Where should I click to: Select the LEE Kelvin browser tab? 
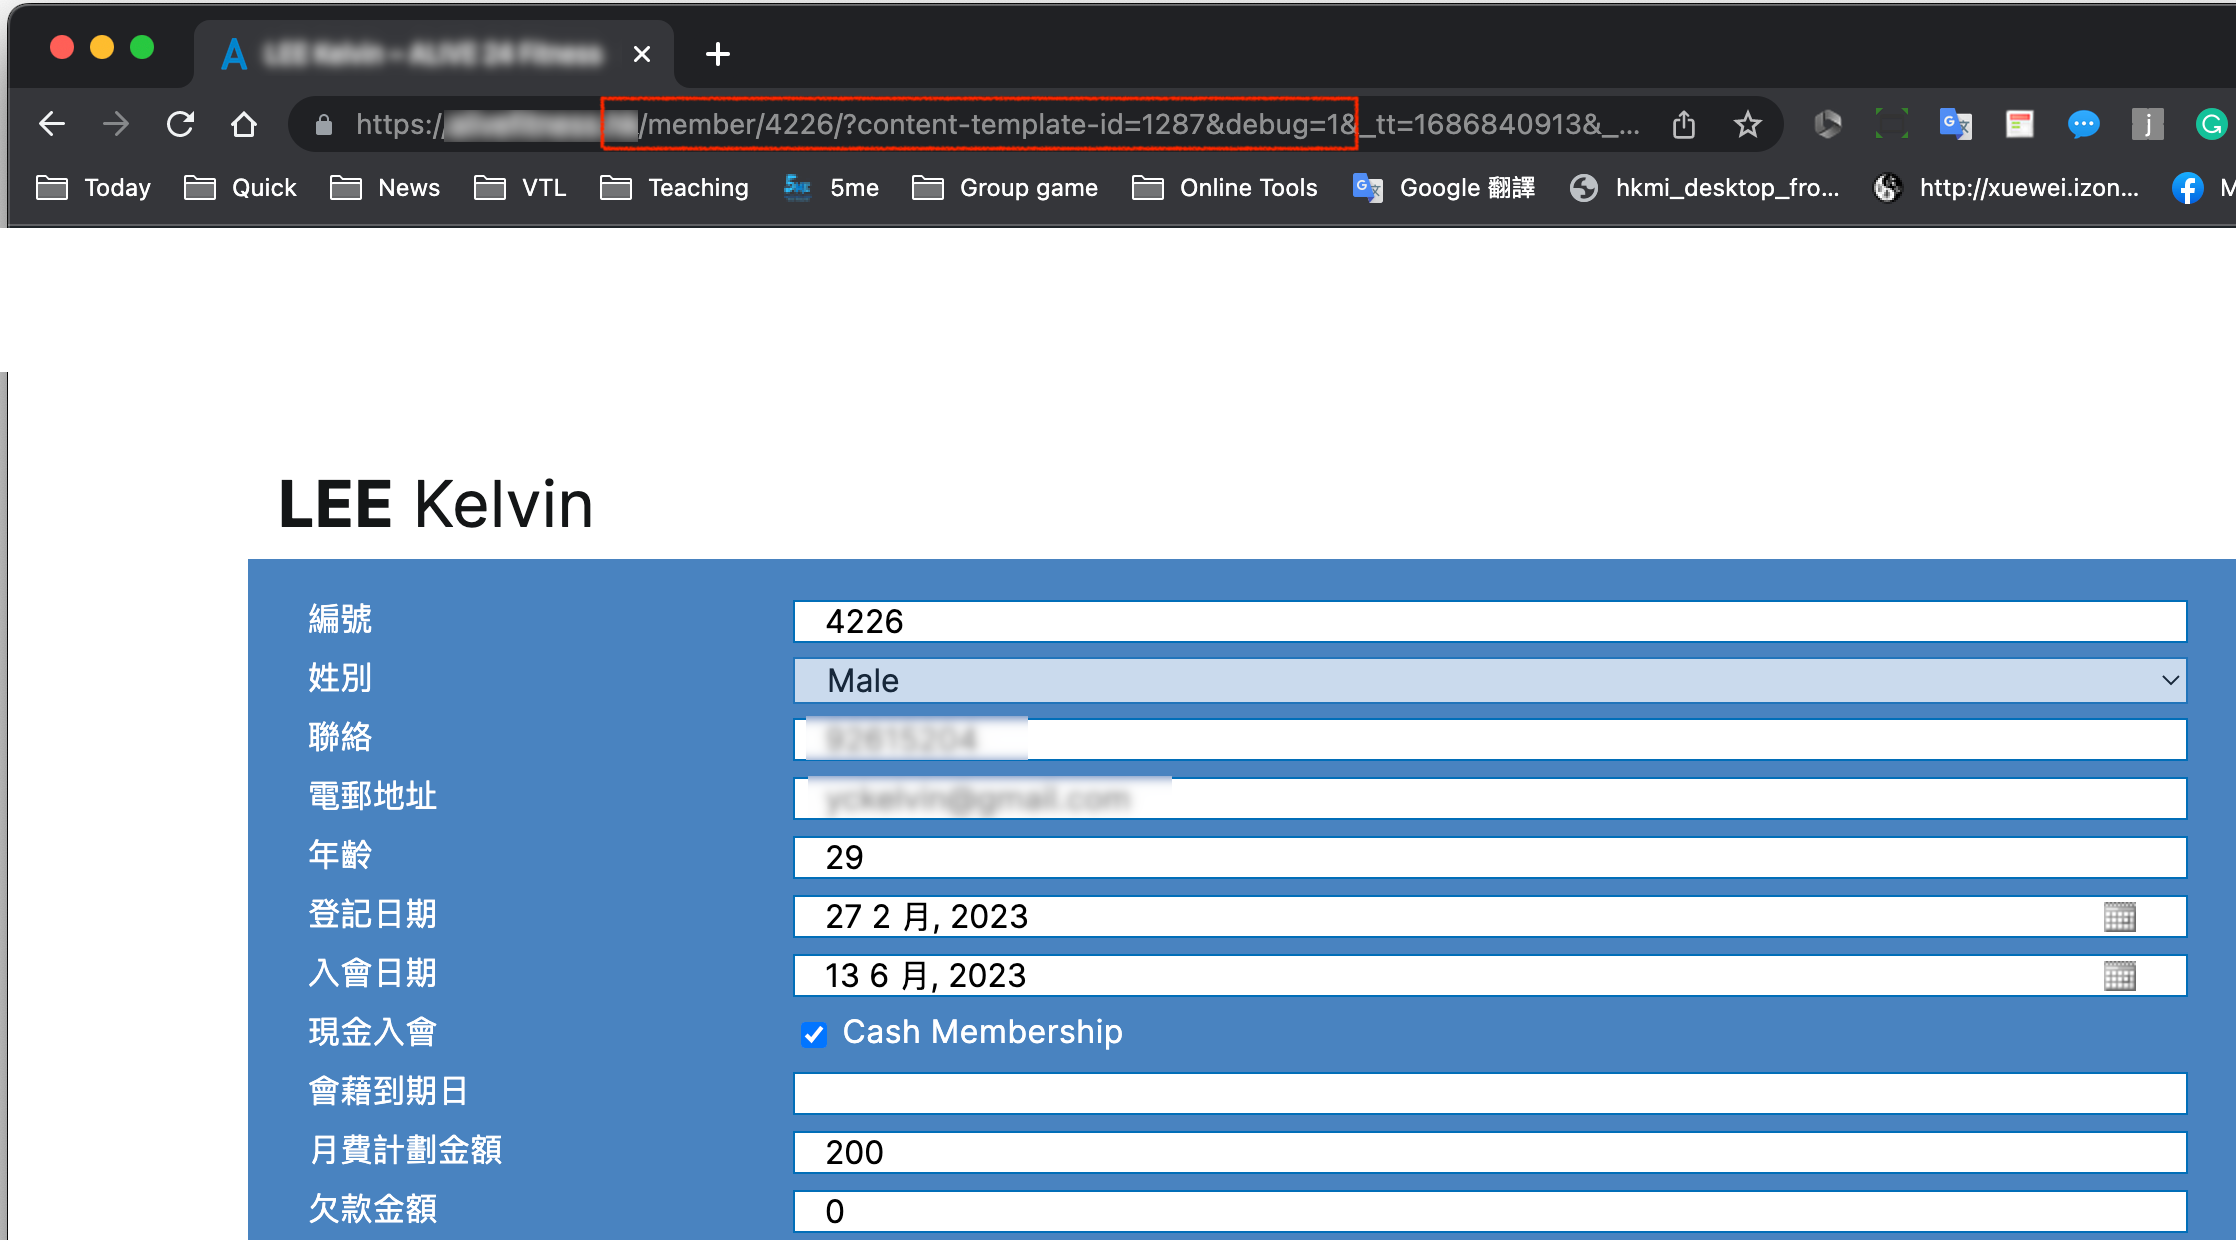432,54
